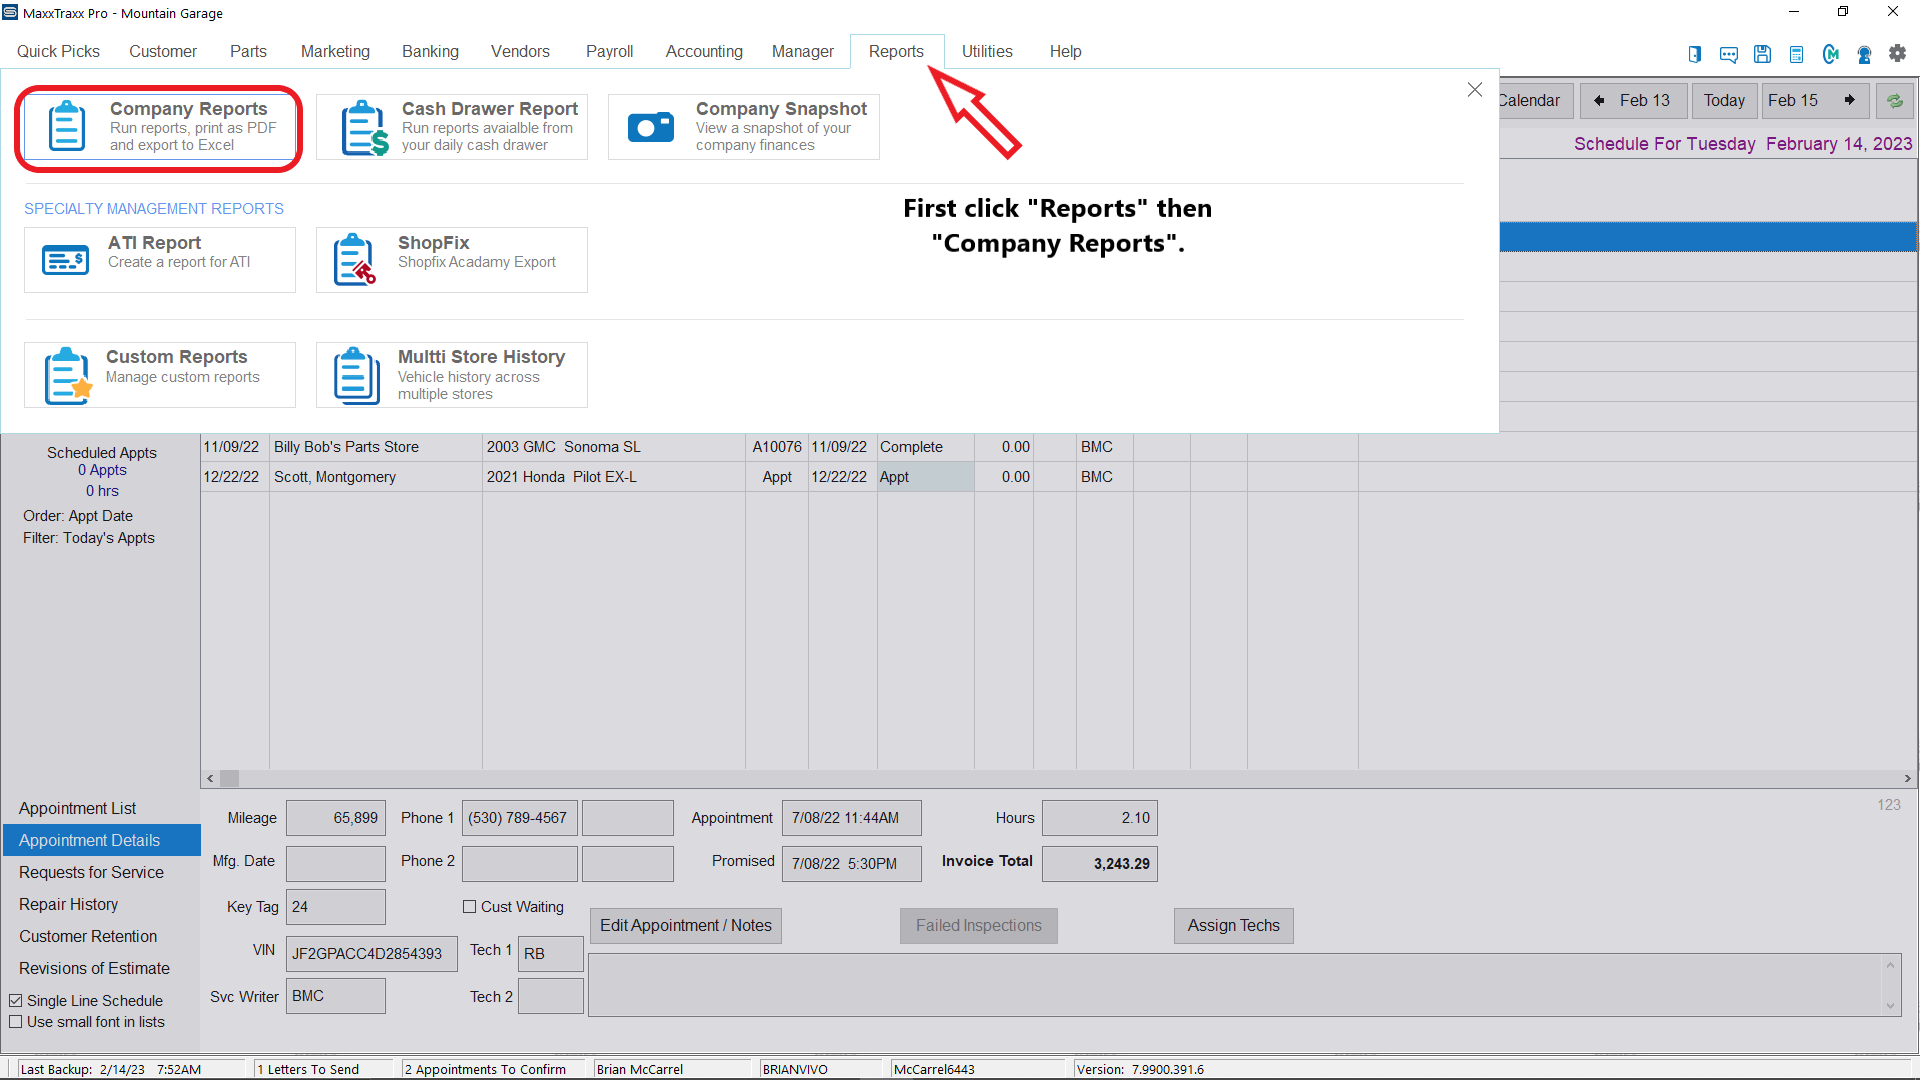Click the Phone 1 number field
The image size is (1920, 1080).
(520, 818)
